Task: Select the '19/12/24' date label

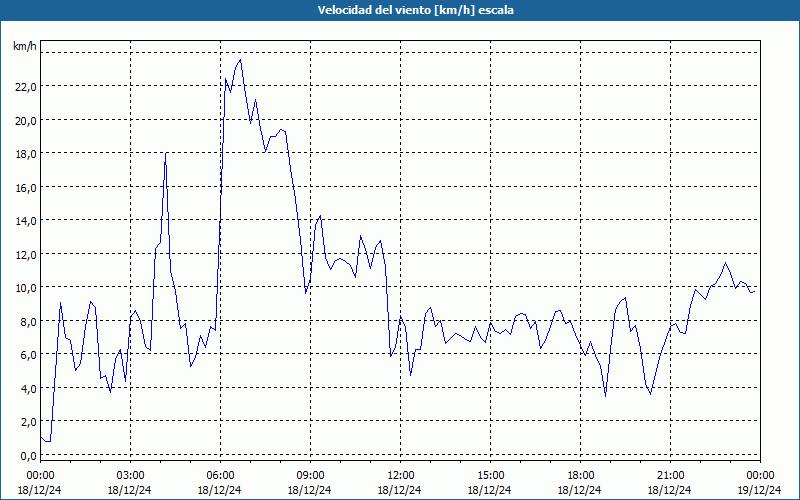Action: pyautogui.click(x=760, y=490)
